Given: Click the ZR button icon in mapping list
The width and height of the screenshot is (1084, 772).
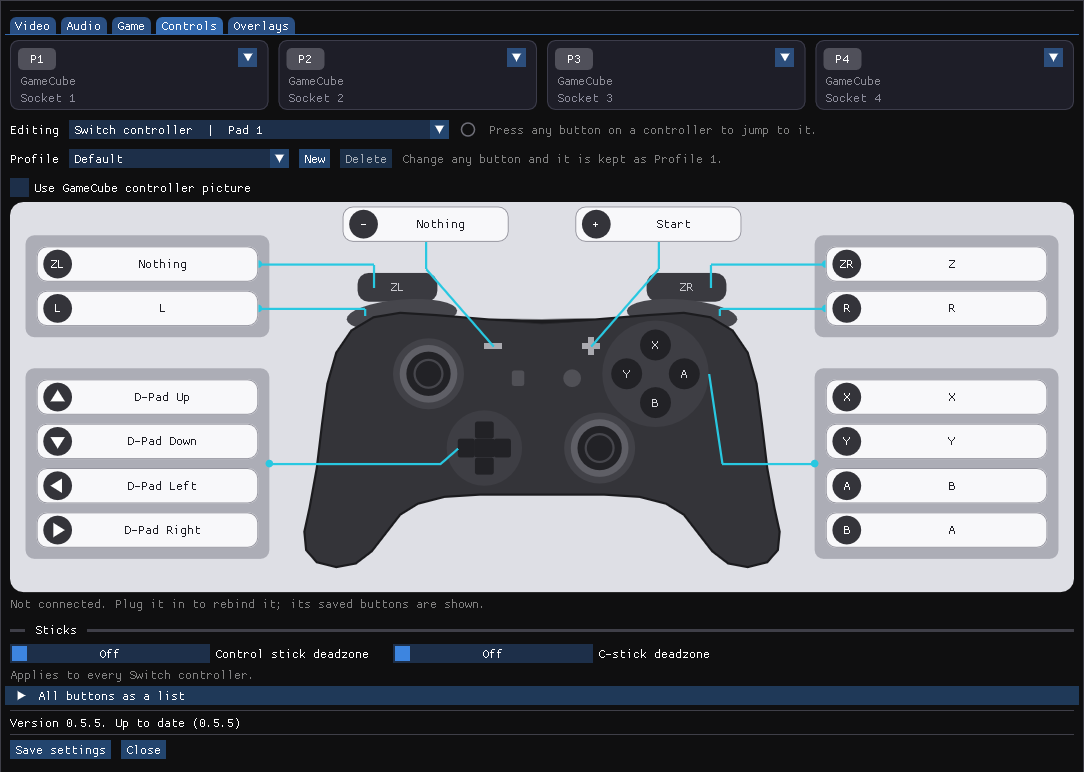Looking at the screenshot, I should (x=846, y=264).
